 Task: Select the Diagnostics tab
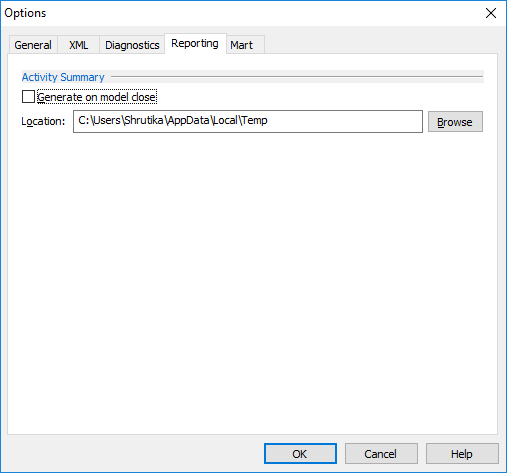[x=132, y=45]
